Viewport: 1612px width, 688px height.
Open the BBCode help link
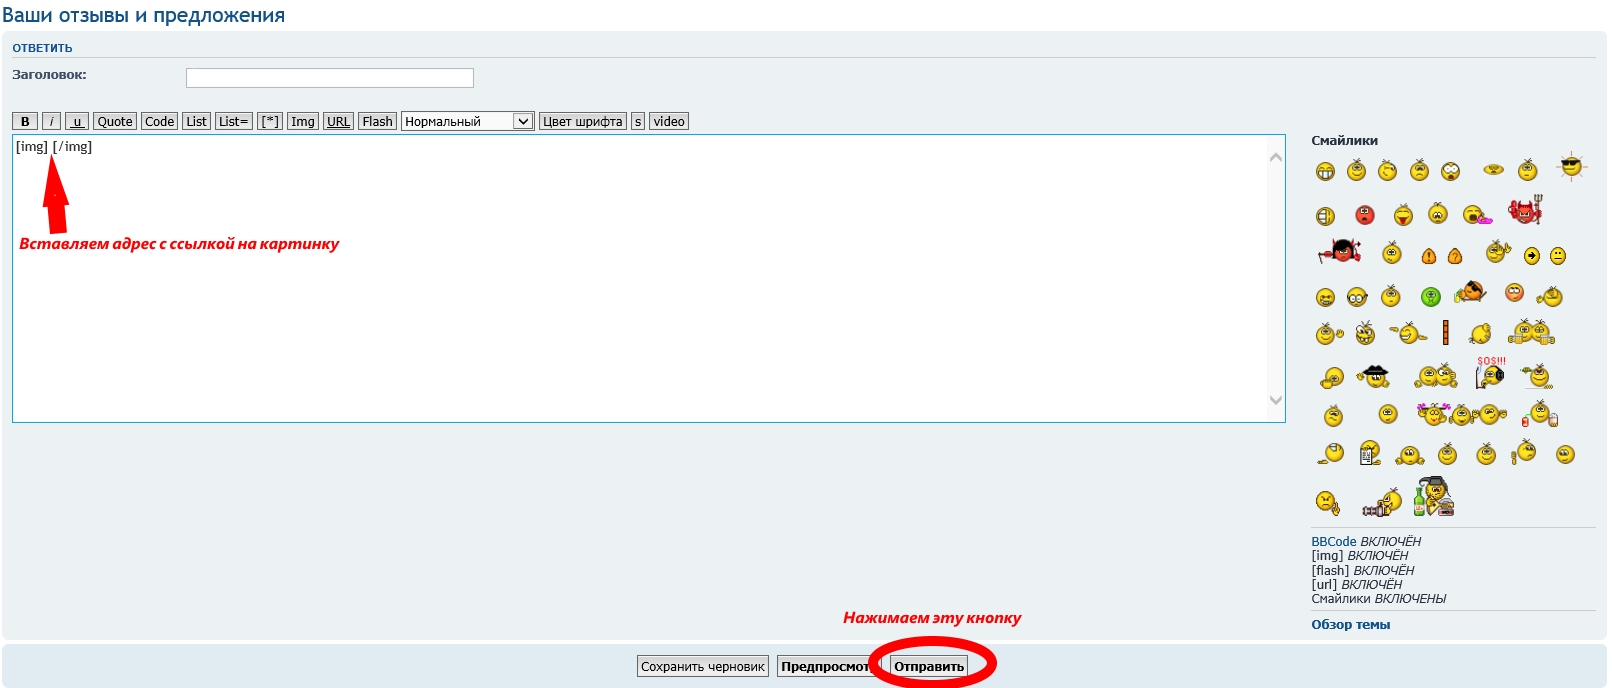tap(1333, 541)
